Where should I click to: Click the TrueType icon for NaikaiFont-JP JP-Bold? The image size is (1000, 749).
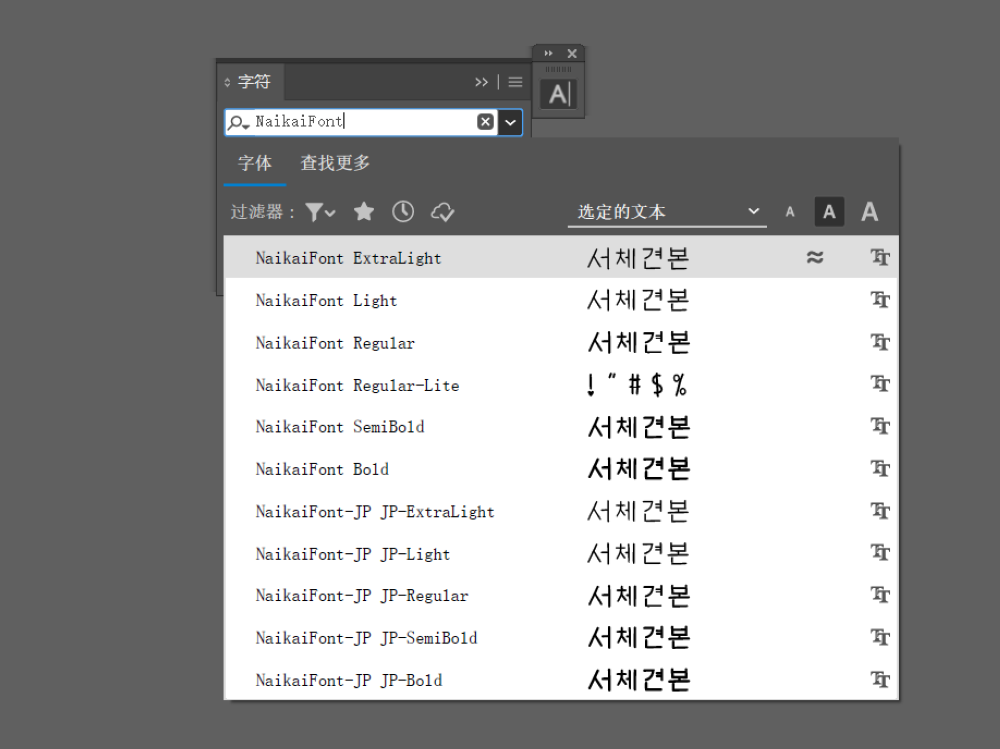[880, 679]
